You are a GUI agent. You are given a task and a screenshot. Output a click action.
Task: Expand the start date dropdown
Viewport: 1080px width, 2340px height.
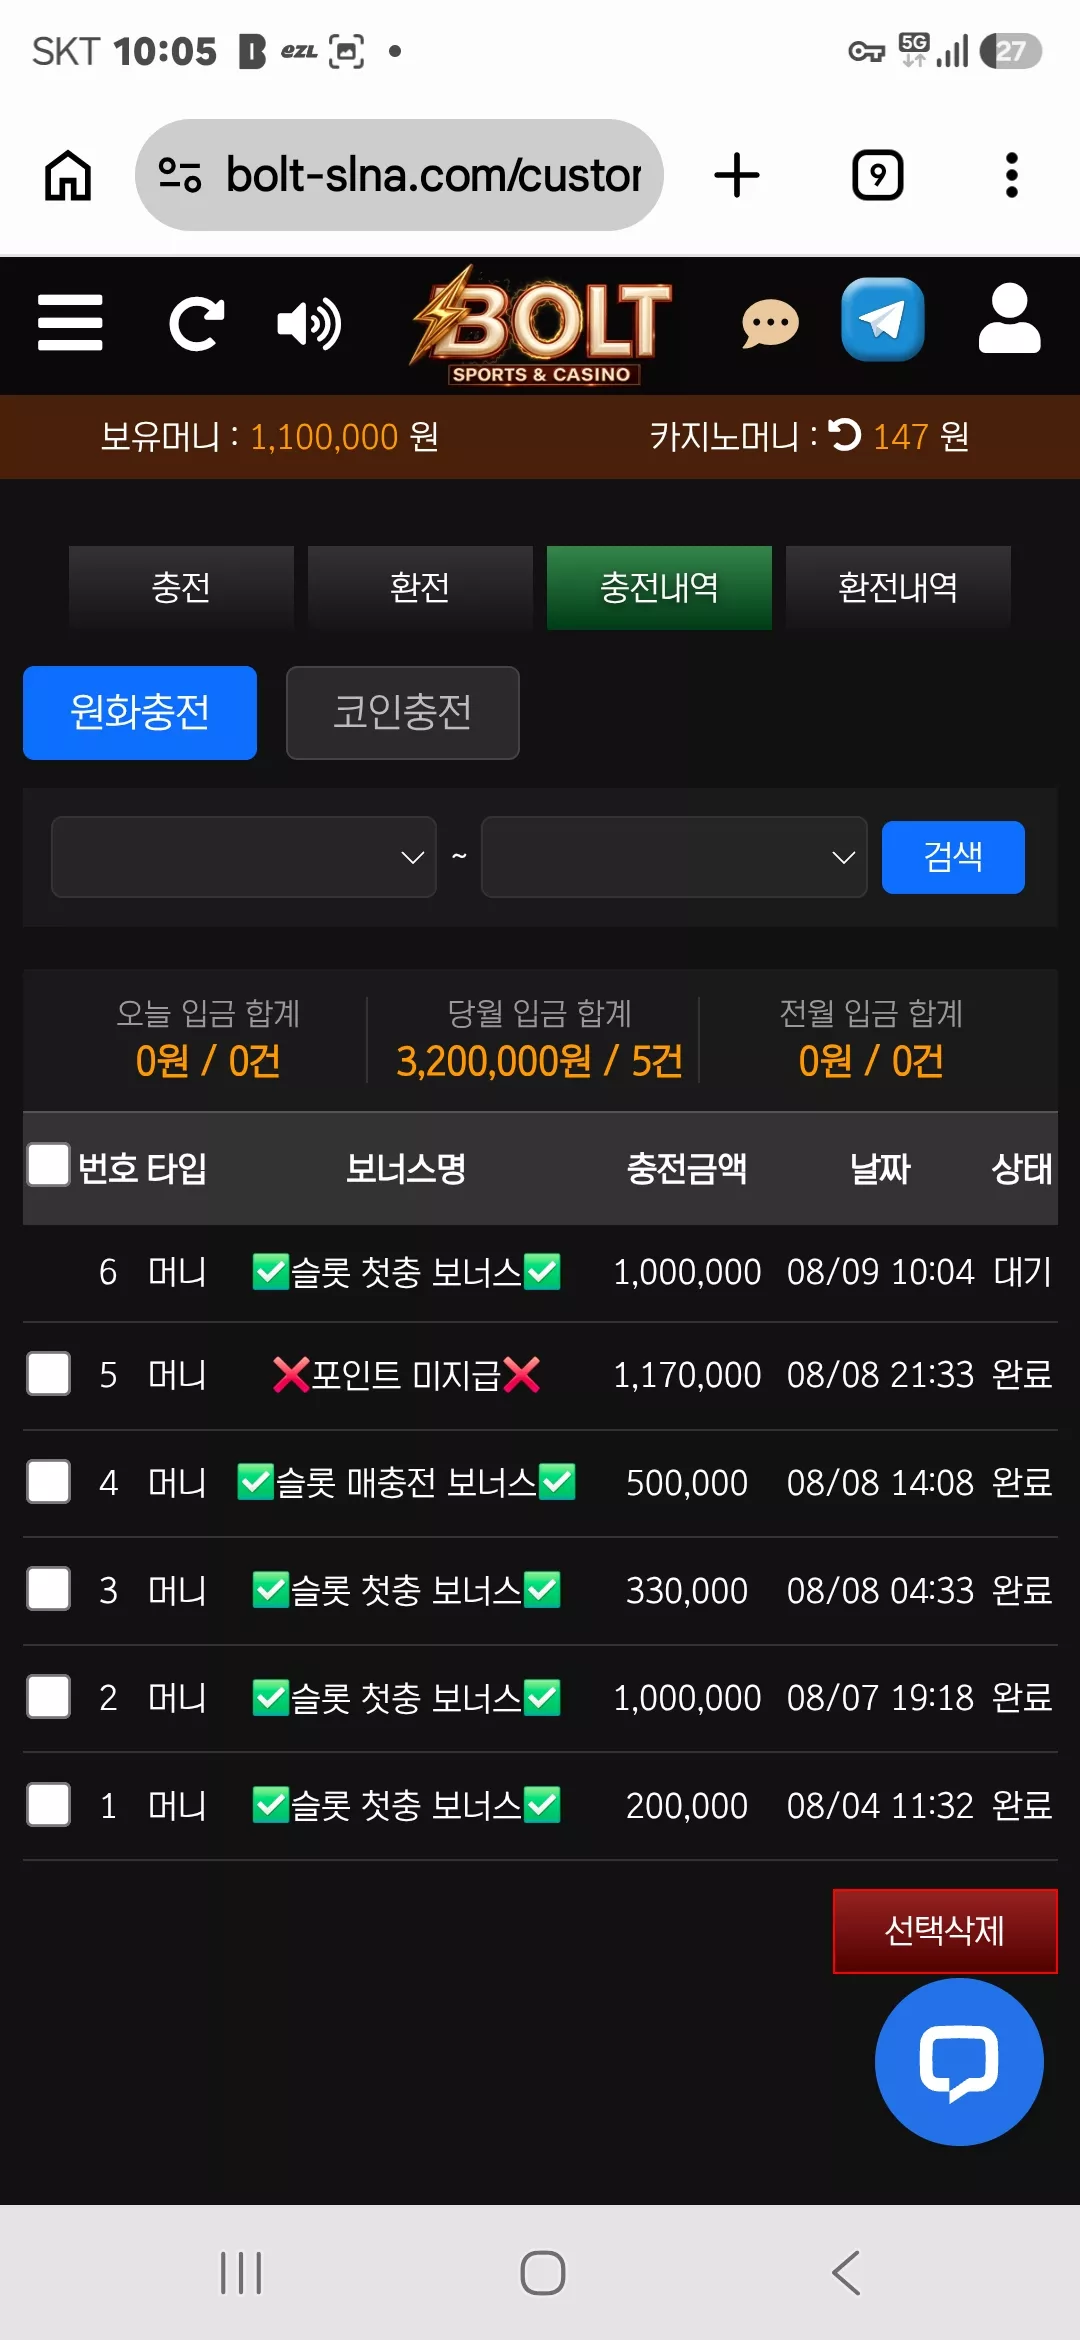[244, 857]
